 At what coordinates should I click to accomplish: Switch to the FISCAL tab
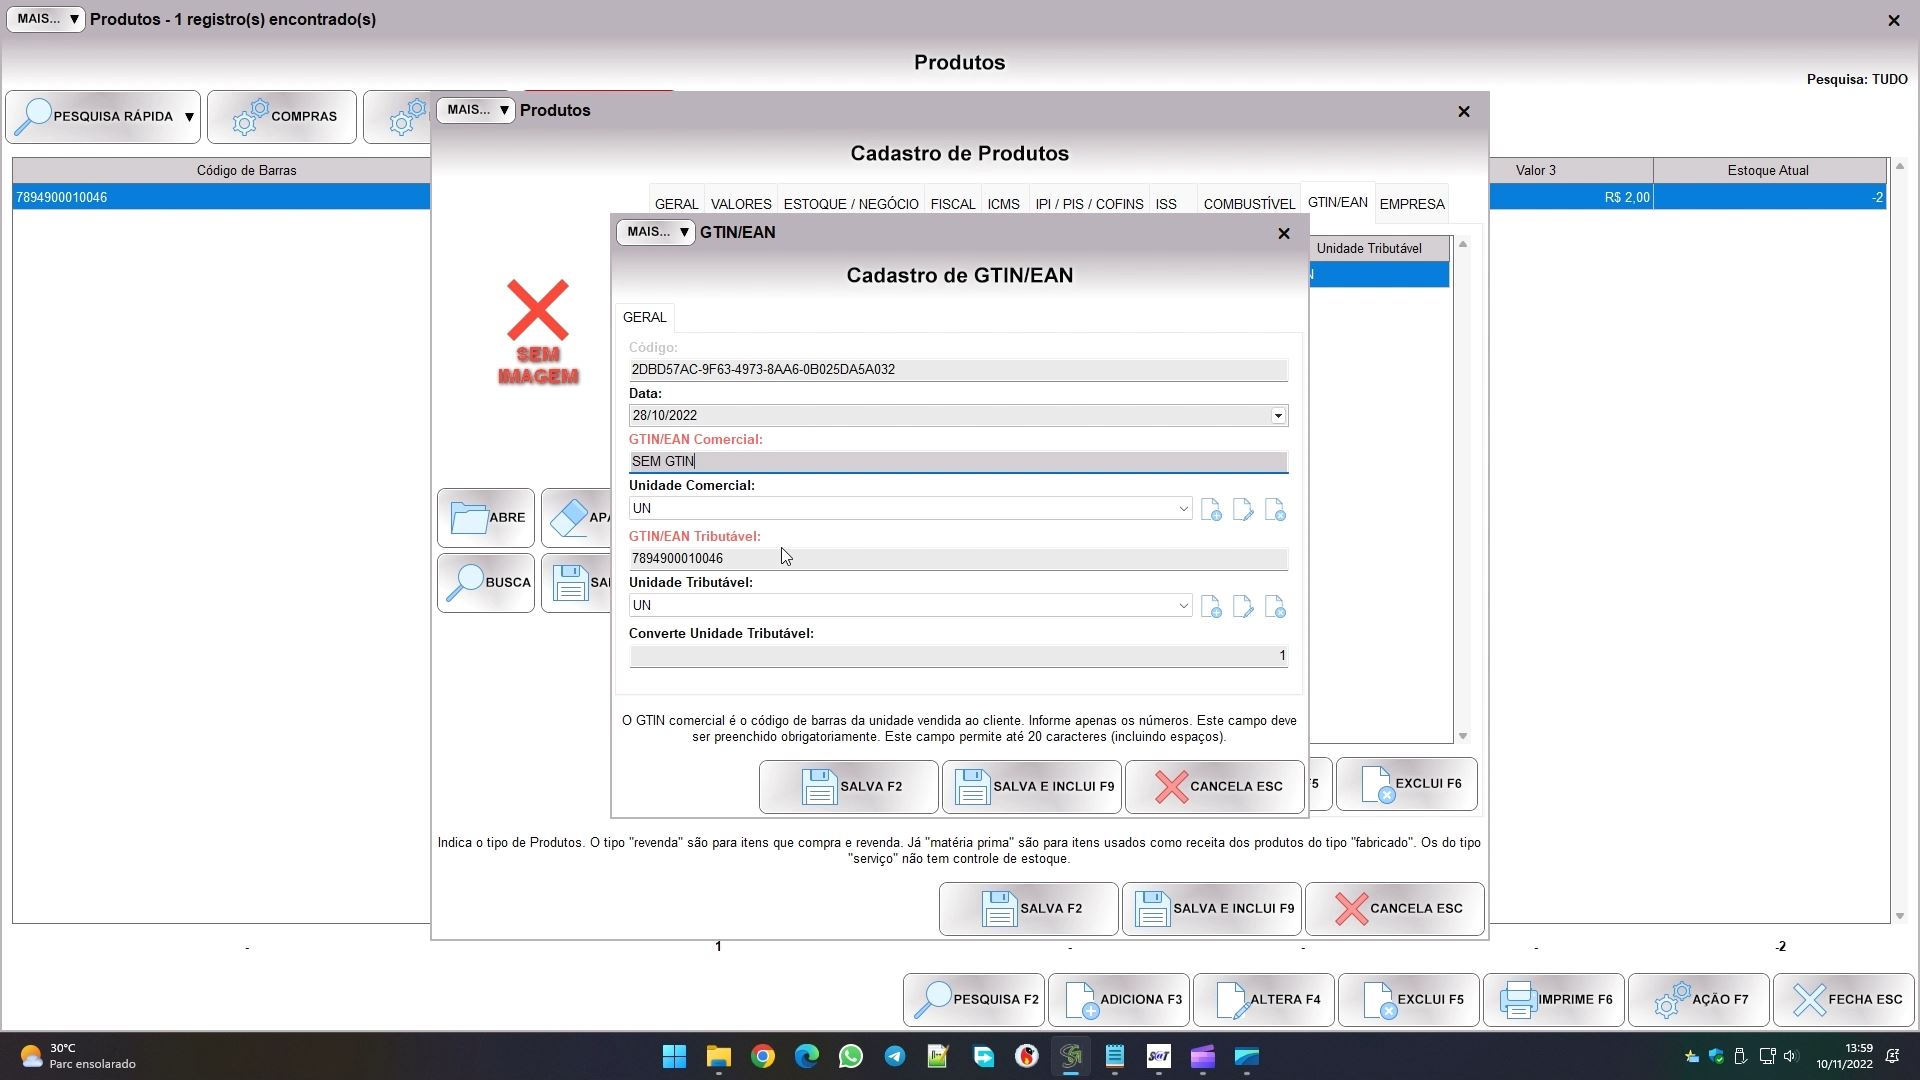[952, 204]
